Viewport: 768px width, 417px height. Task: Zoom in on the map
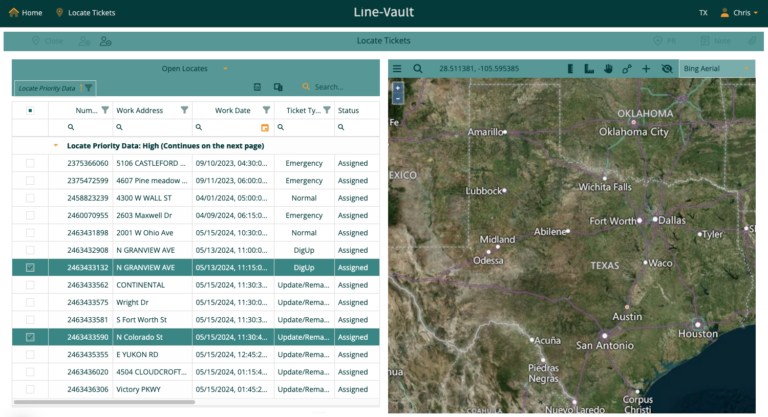[399, 87]
